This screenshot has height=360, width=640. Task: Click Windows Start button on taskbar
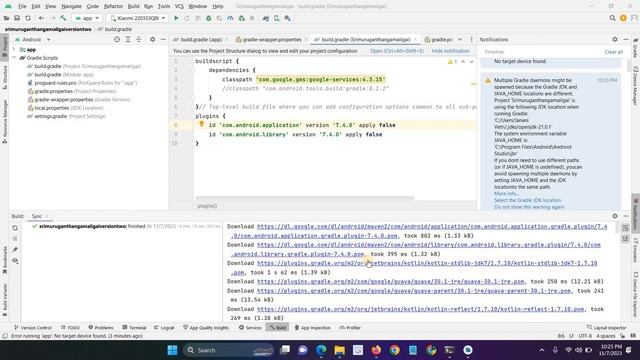click(x=172, y=350)
